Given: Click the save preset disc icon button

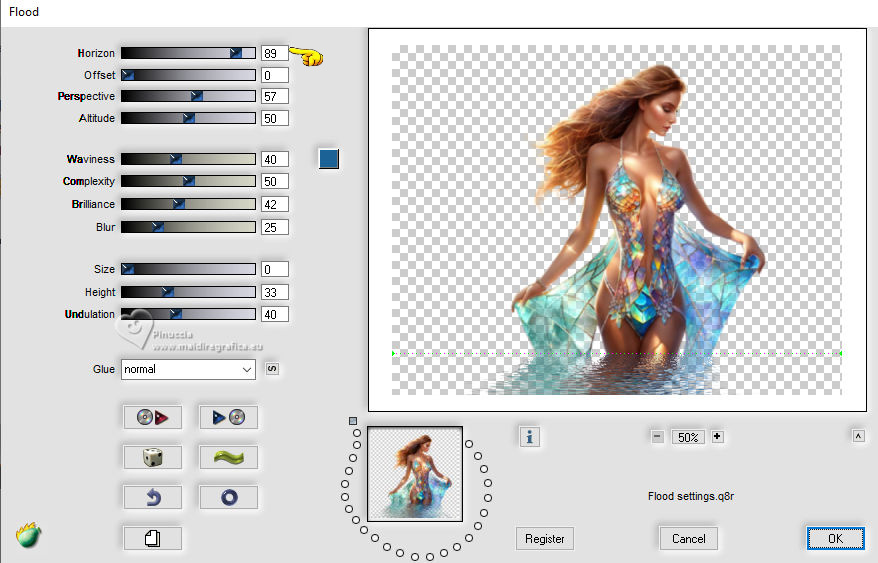Looking at the screenshot, I should click(229, 417).
